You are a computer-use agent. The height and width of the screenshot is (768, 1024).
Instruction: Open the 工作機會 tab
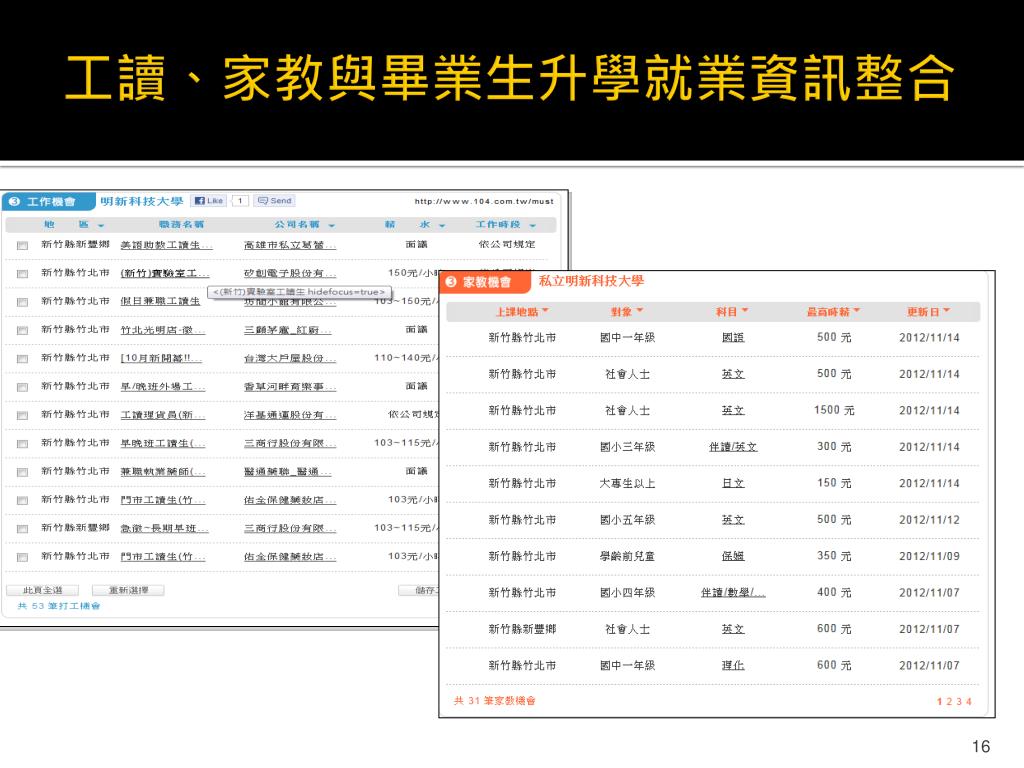click(x=49, y=201)
